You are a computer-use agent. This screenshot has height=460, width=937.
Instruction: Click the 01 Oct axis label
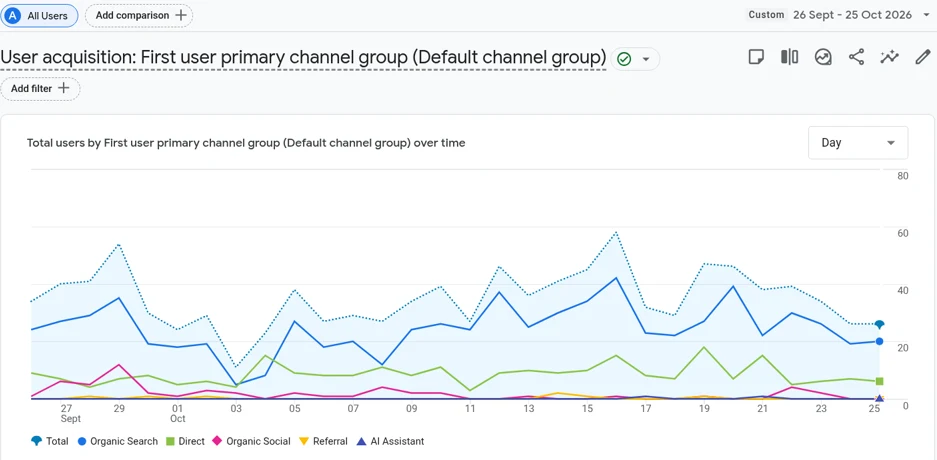[x=177, y=413]
